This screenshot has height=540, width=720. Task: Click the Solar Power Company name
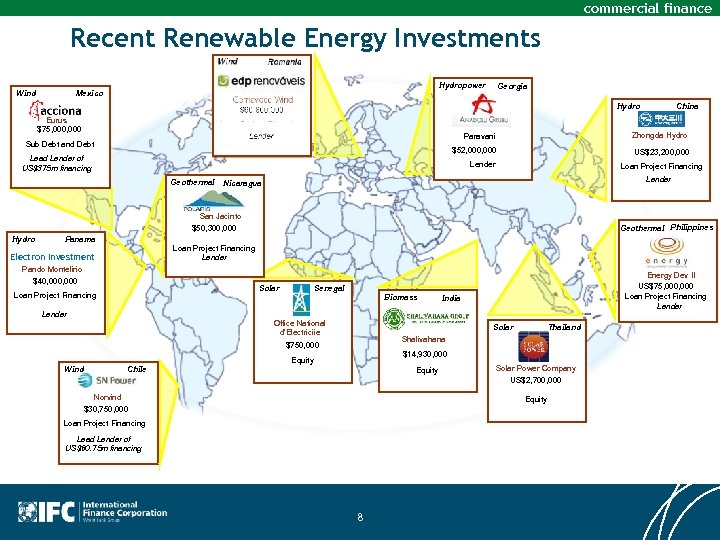tap(535, 368)
